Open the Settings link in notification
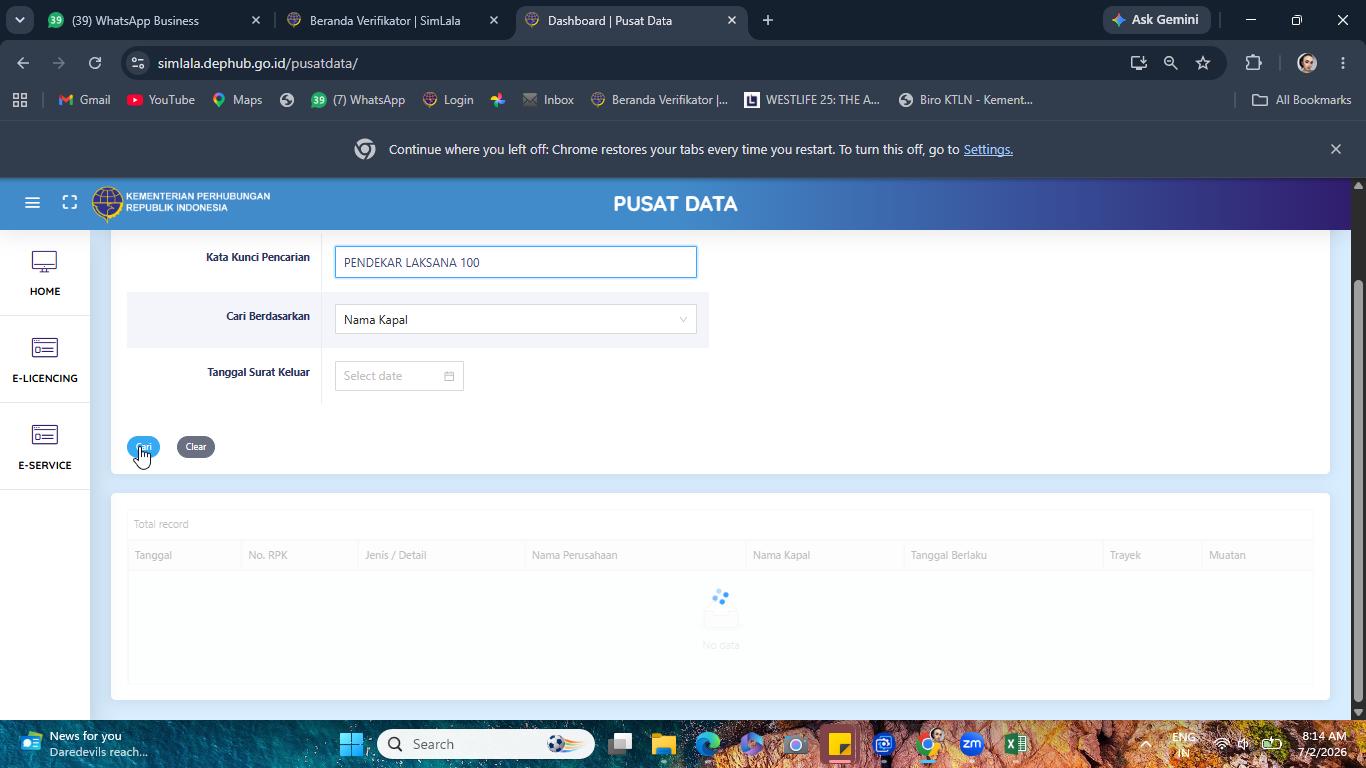 tap(988, 149)
